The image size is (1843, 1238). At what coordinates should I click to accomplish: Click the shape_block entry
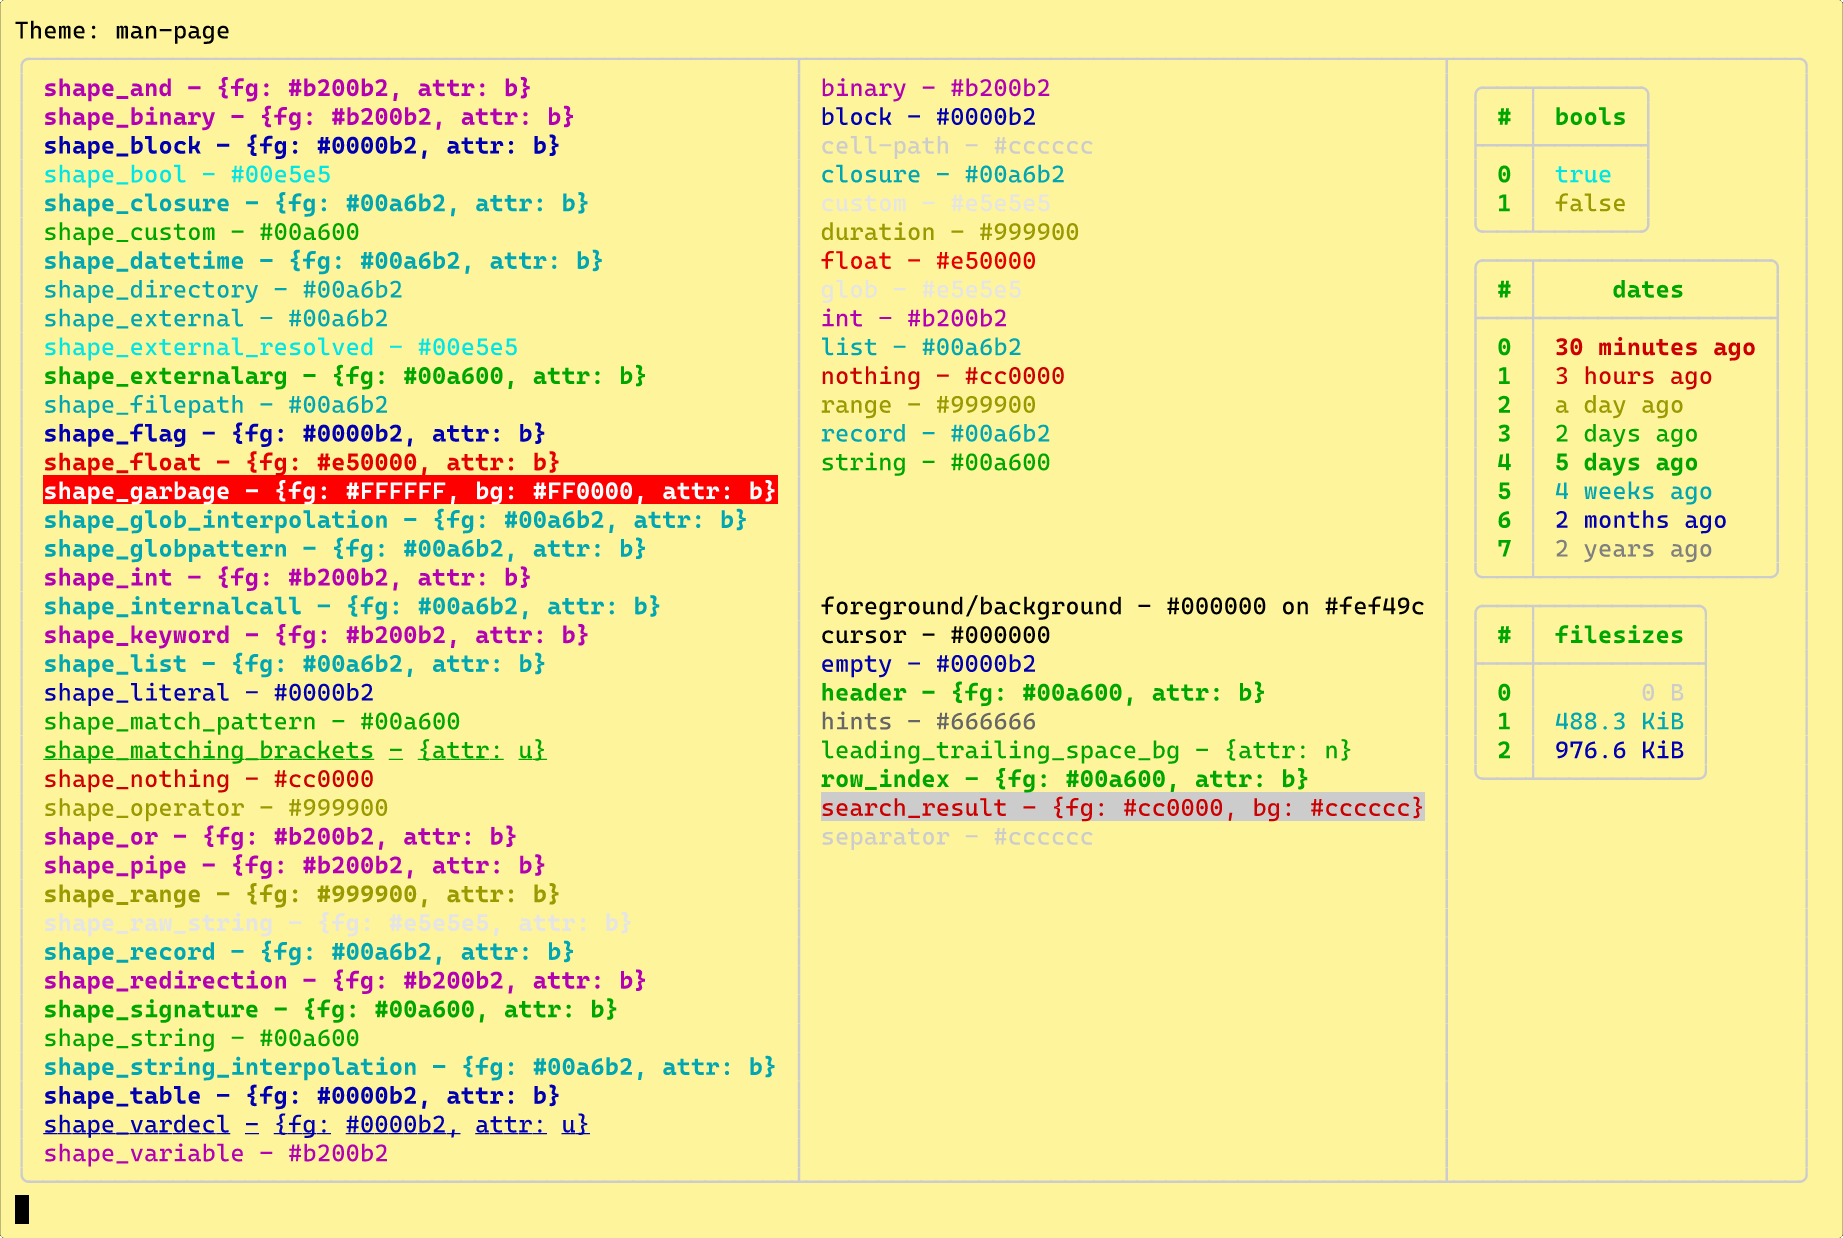click(301, 146)
